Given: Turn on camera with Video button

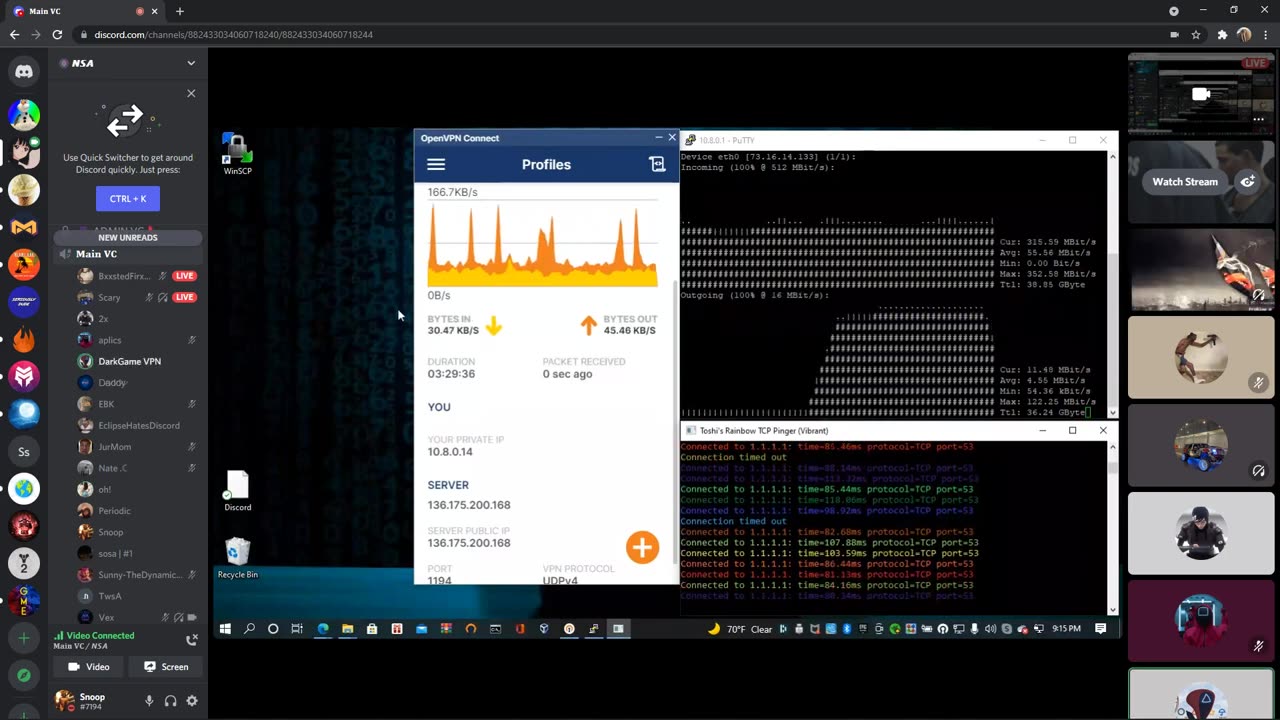Looking at the screenshot, I should (88, 667).
